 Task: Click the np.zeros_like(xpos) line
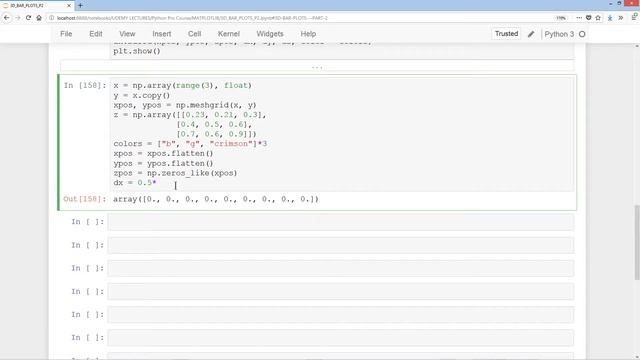click(175, 173)
